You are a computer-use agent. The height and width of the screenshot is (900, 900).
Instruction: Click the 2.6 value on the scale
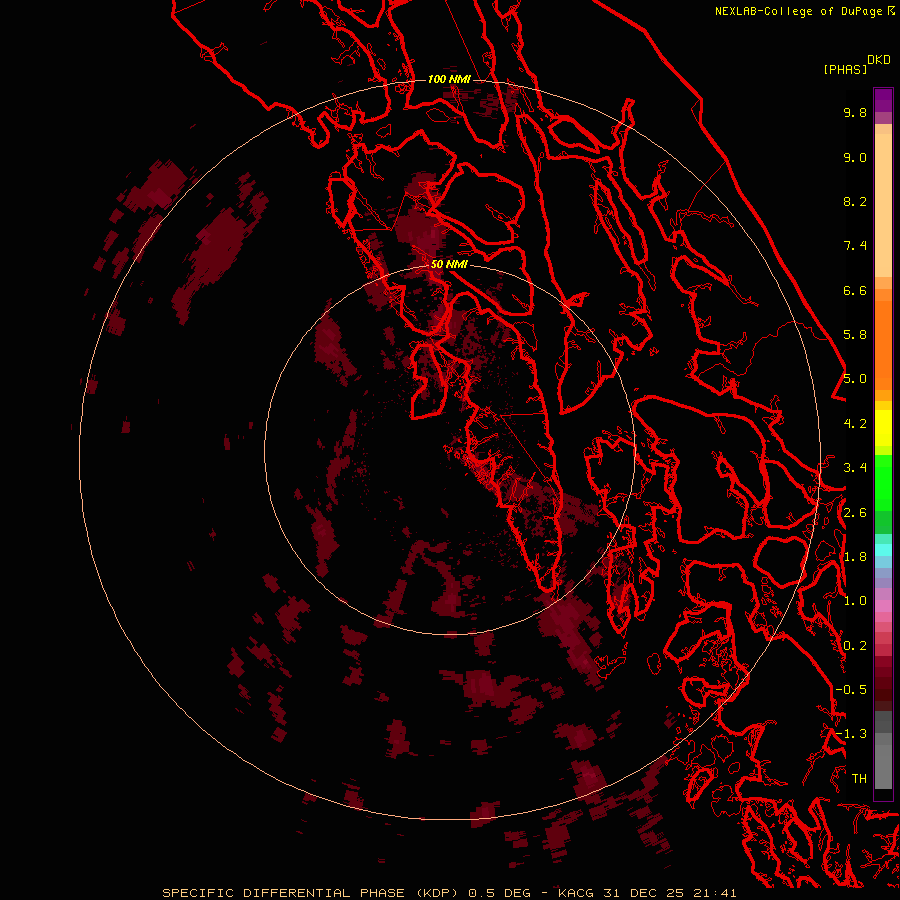[x=855, y=513]
